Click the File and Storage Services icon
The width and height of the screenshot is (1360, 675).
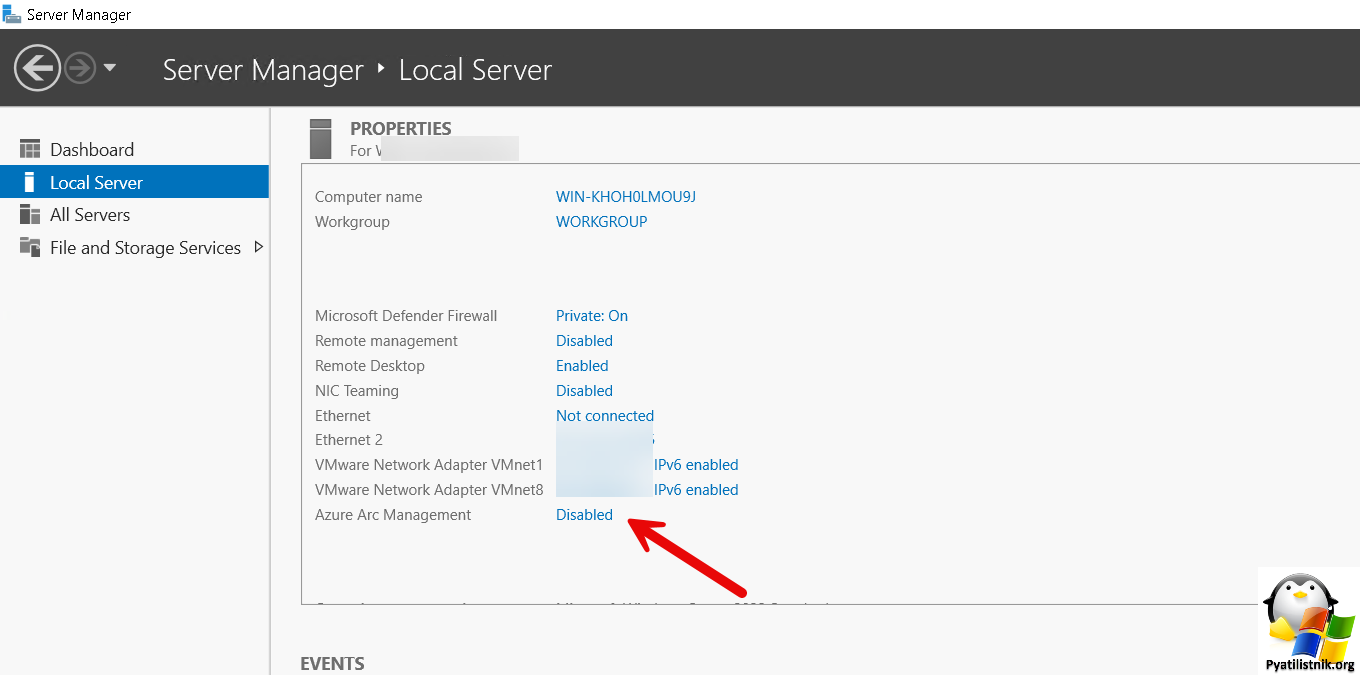pyautogui.click(x=30, y=248)
